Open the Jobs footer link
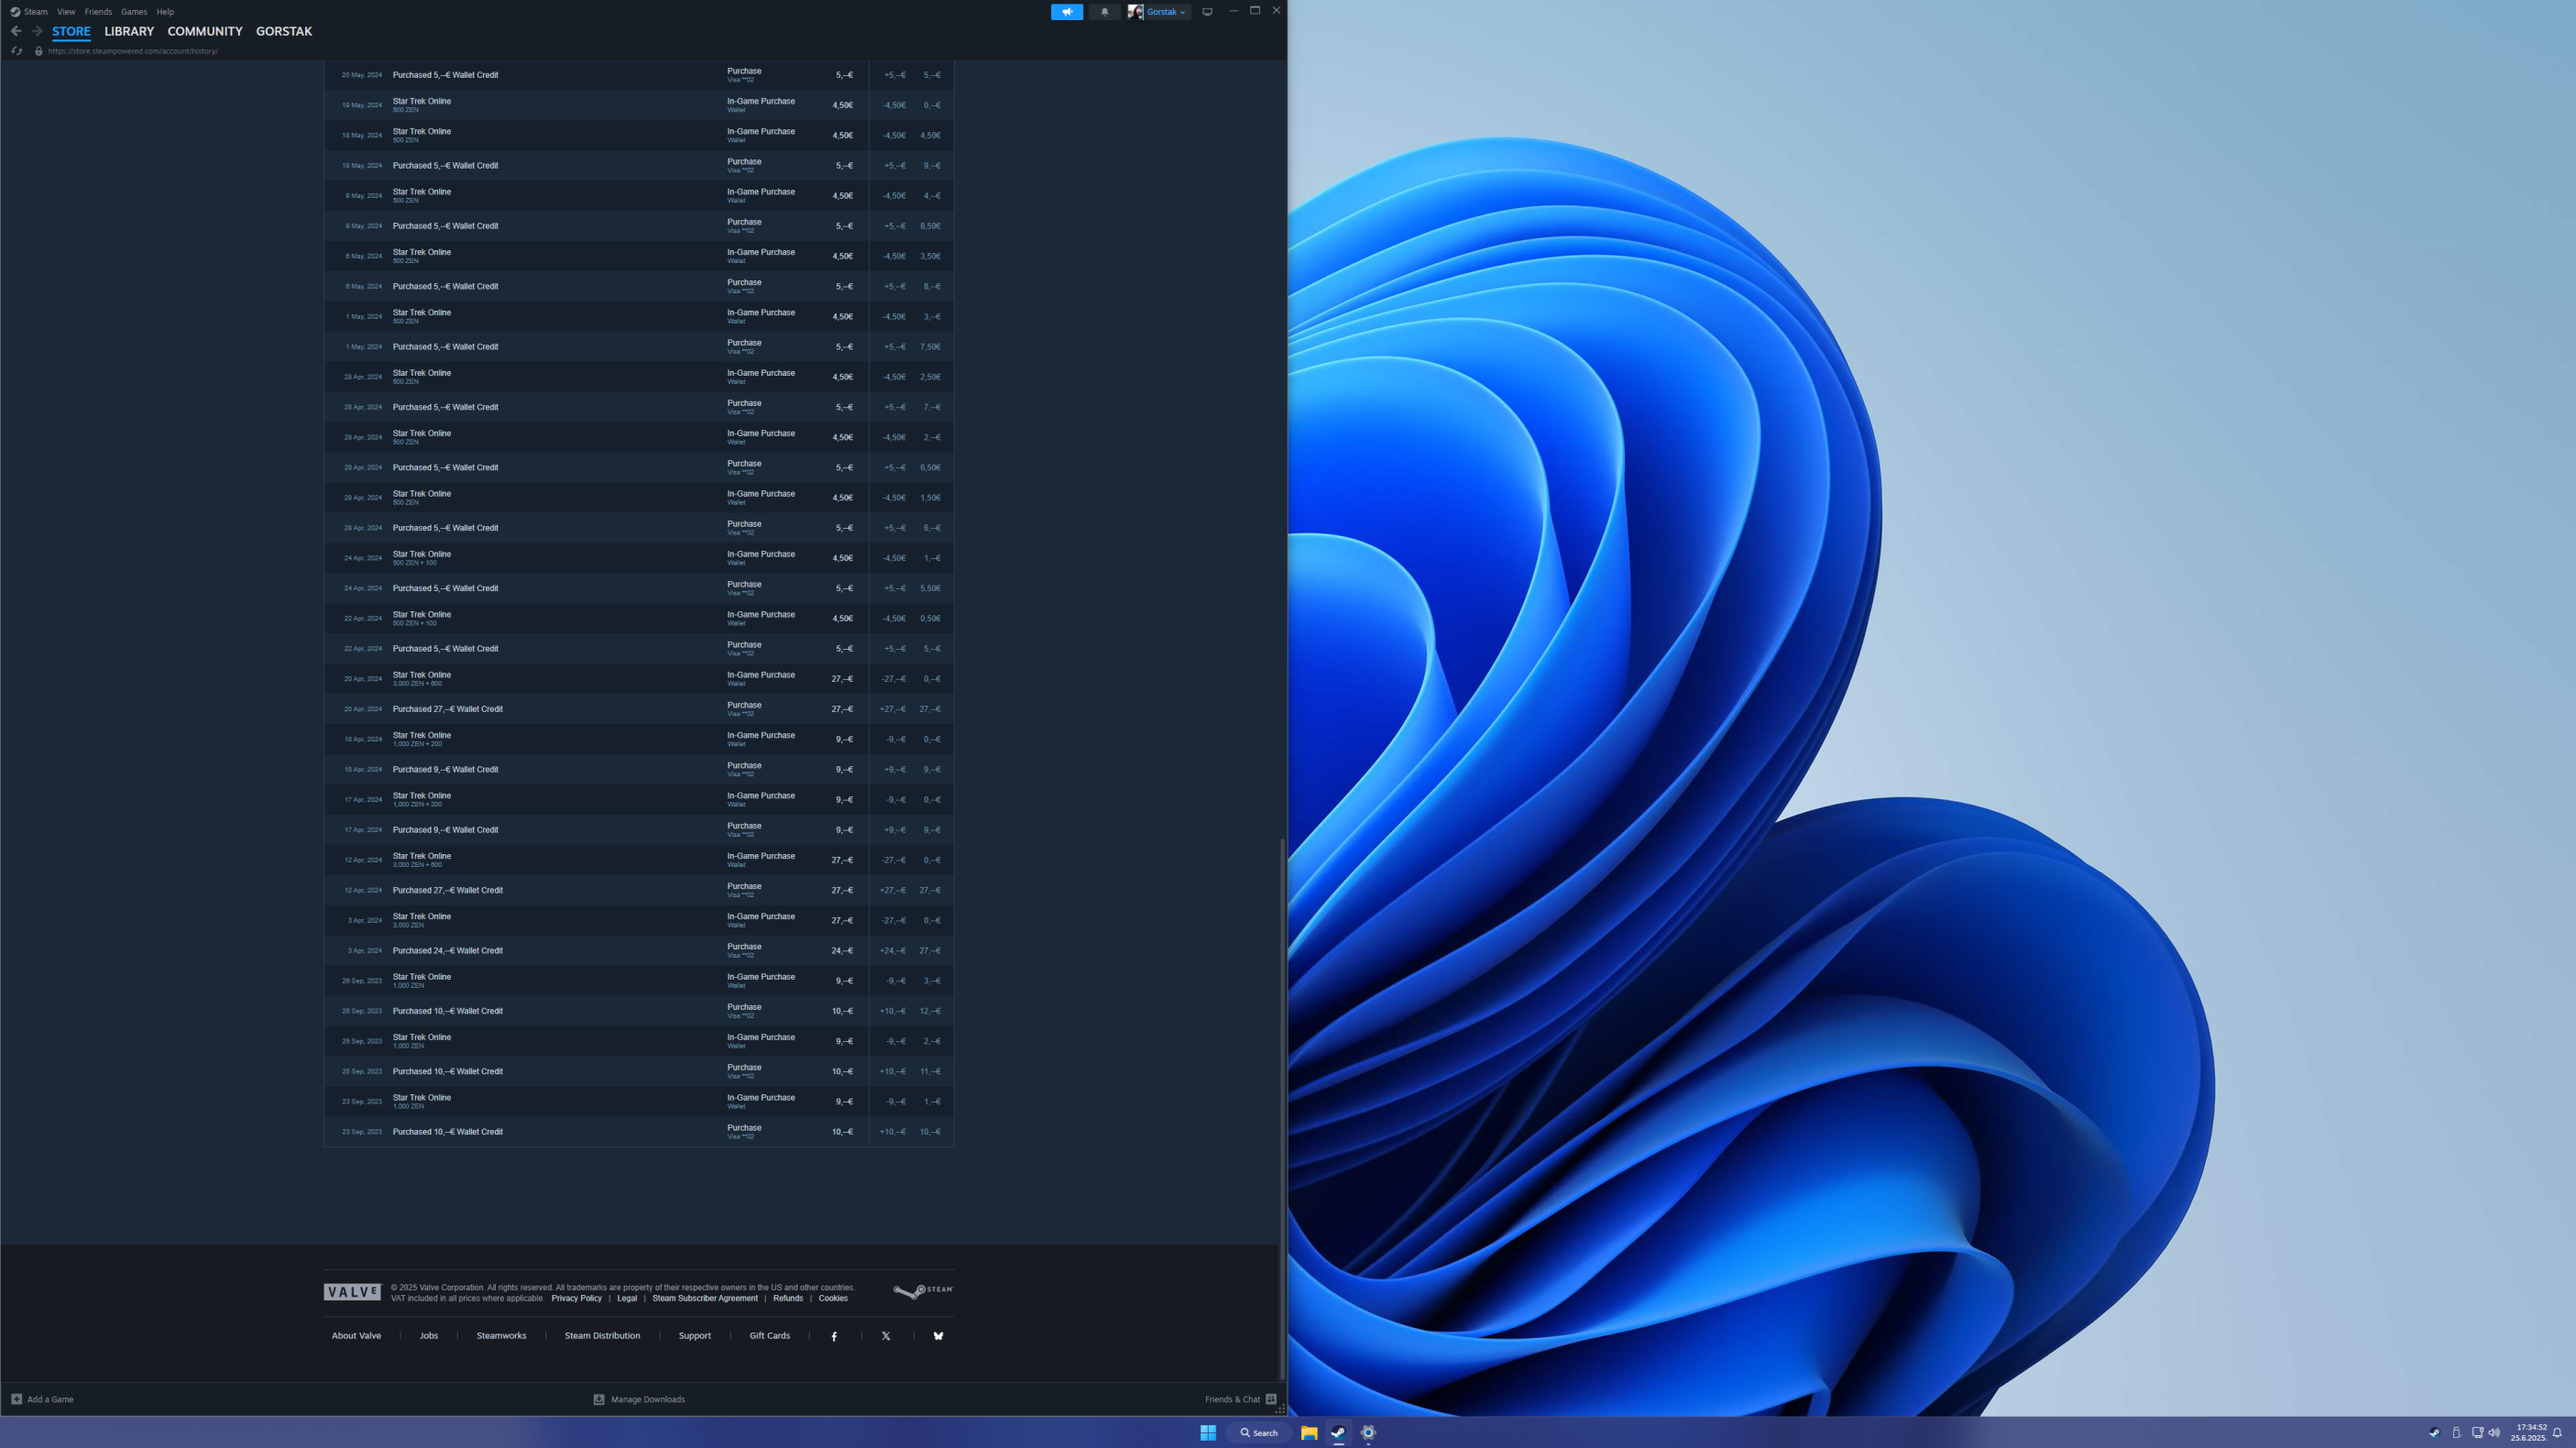 pos(429,1336)
